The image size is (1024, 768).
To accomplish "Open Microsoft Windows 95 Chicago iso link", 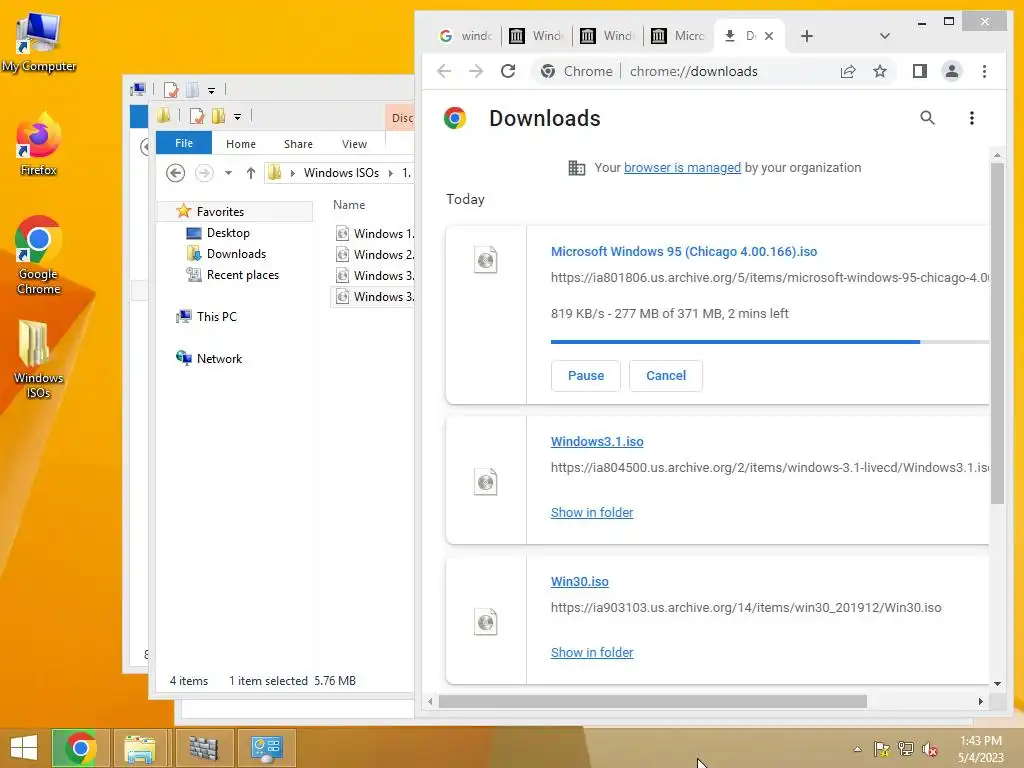I will [x=684, y=251].
